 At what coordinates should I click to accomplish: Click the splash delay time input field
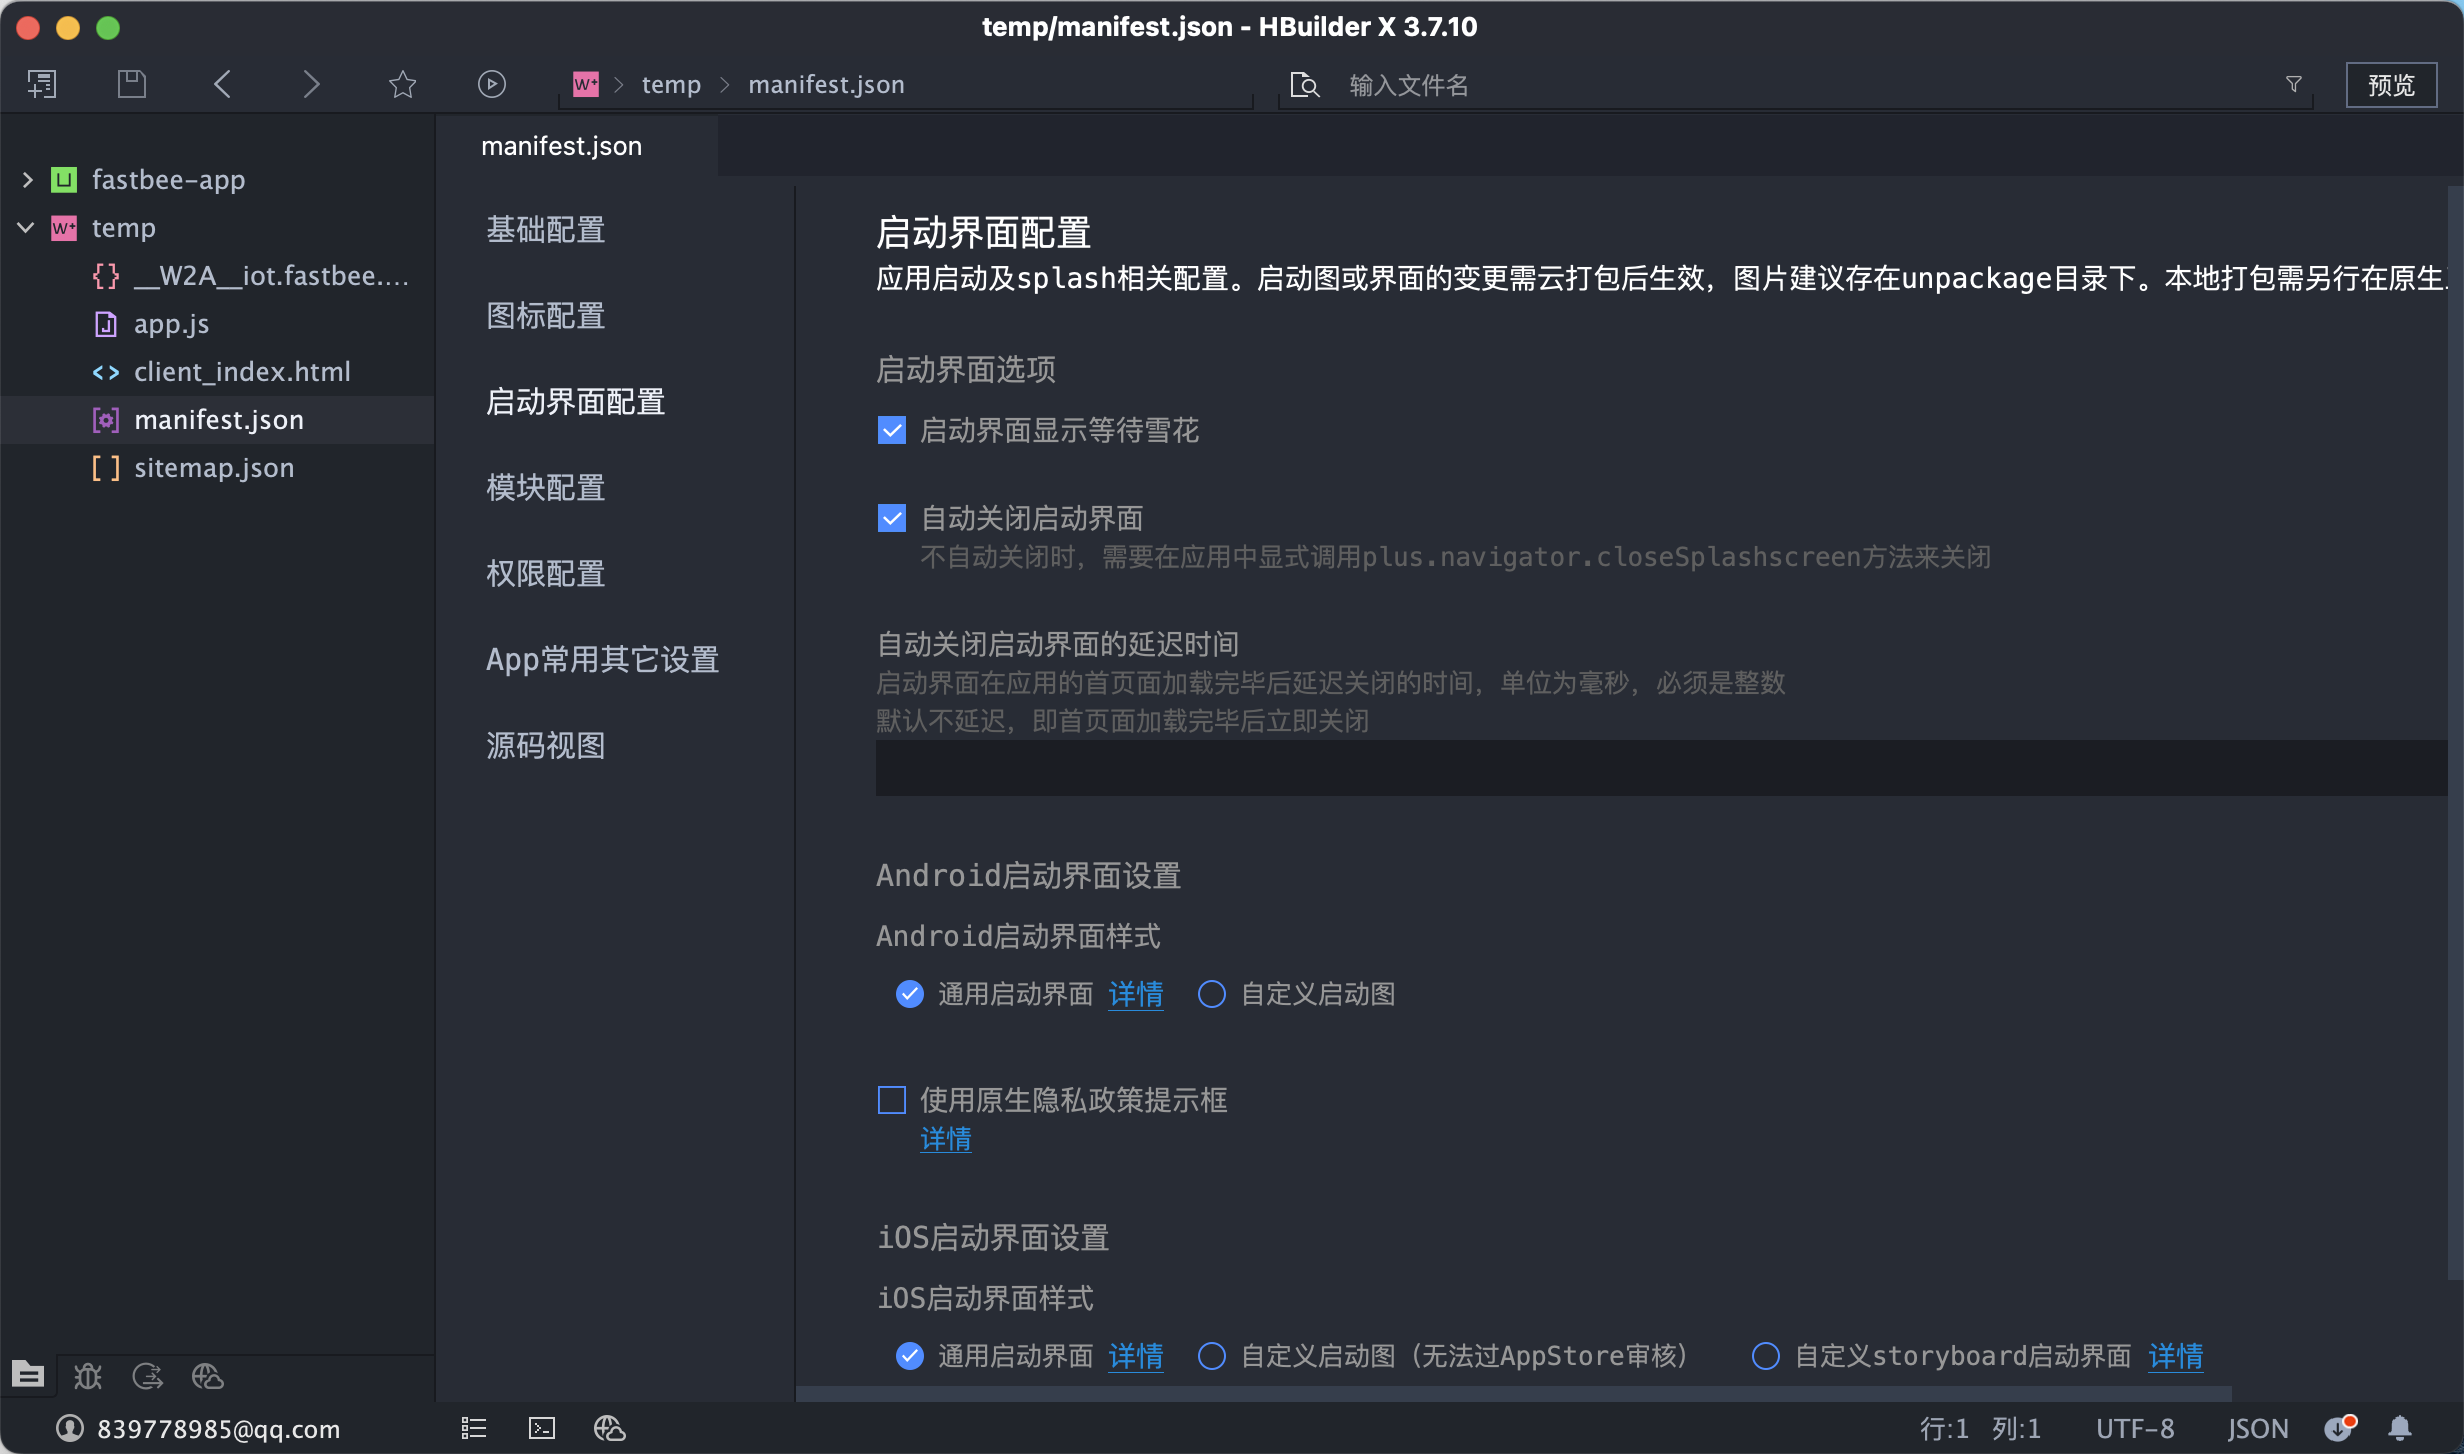tap(1660, 768)
